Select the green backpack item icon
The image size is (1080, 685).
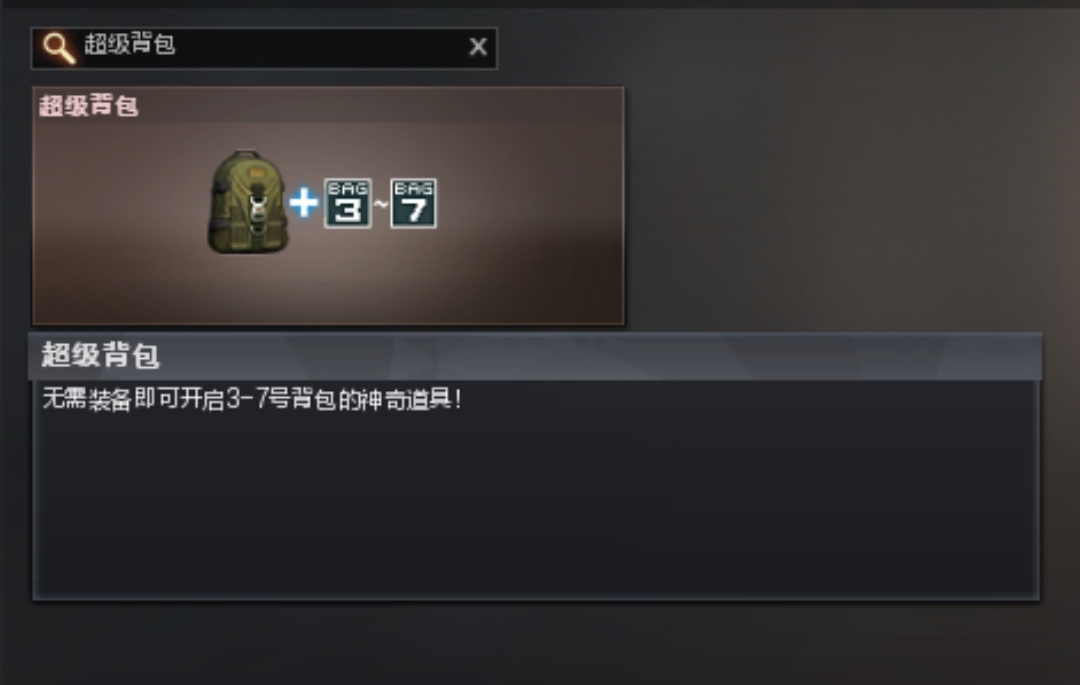(247, 202)
